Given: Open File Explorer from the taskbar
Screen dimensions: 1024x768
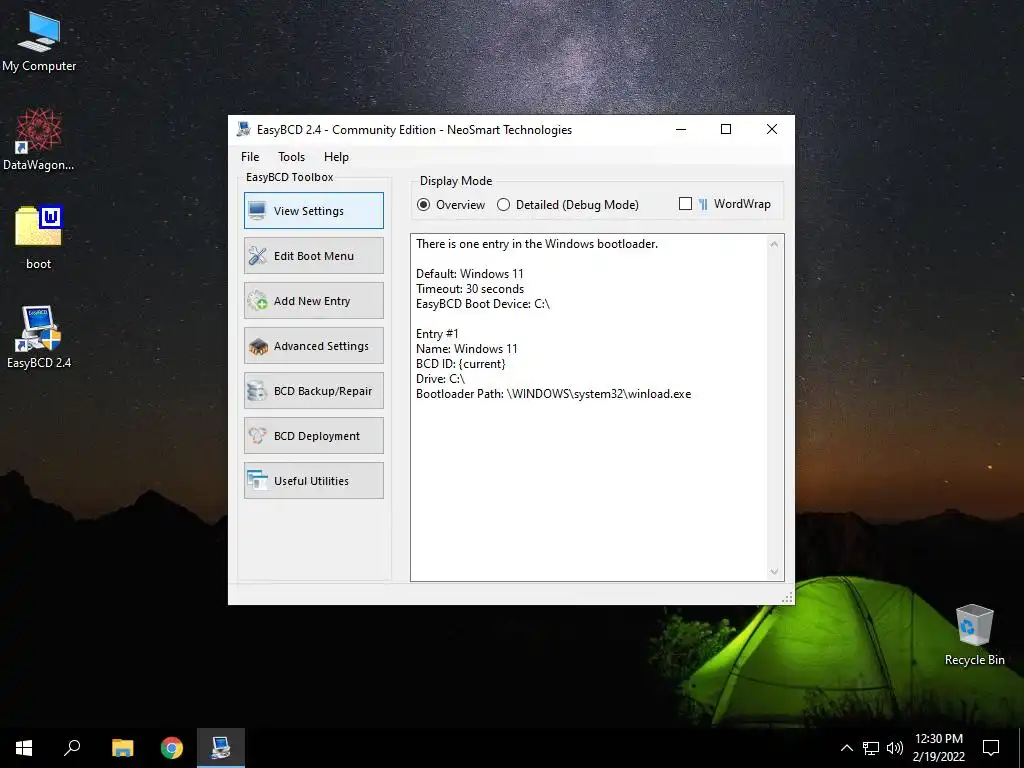Looking at the screenshot, I should [x=122, y=748].
